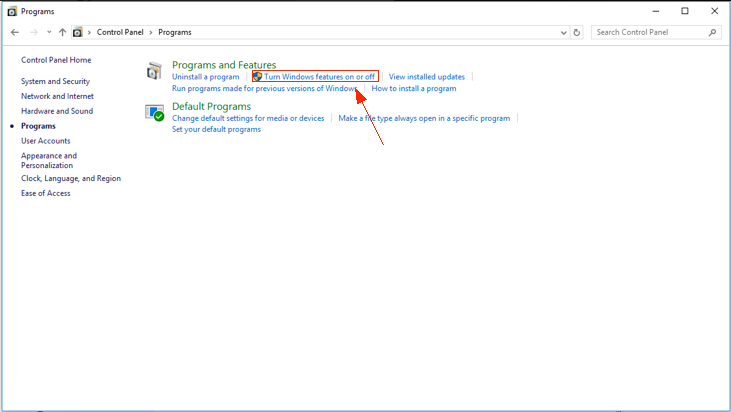The image size is (731, 412).
Task: Open Hardware and Sound in sidebar
Action: tap(57, 111)
